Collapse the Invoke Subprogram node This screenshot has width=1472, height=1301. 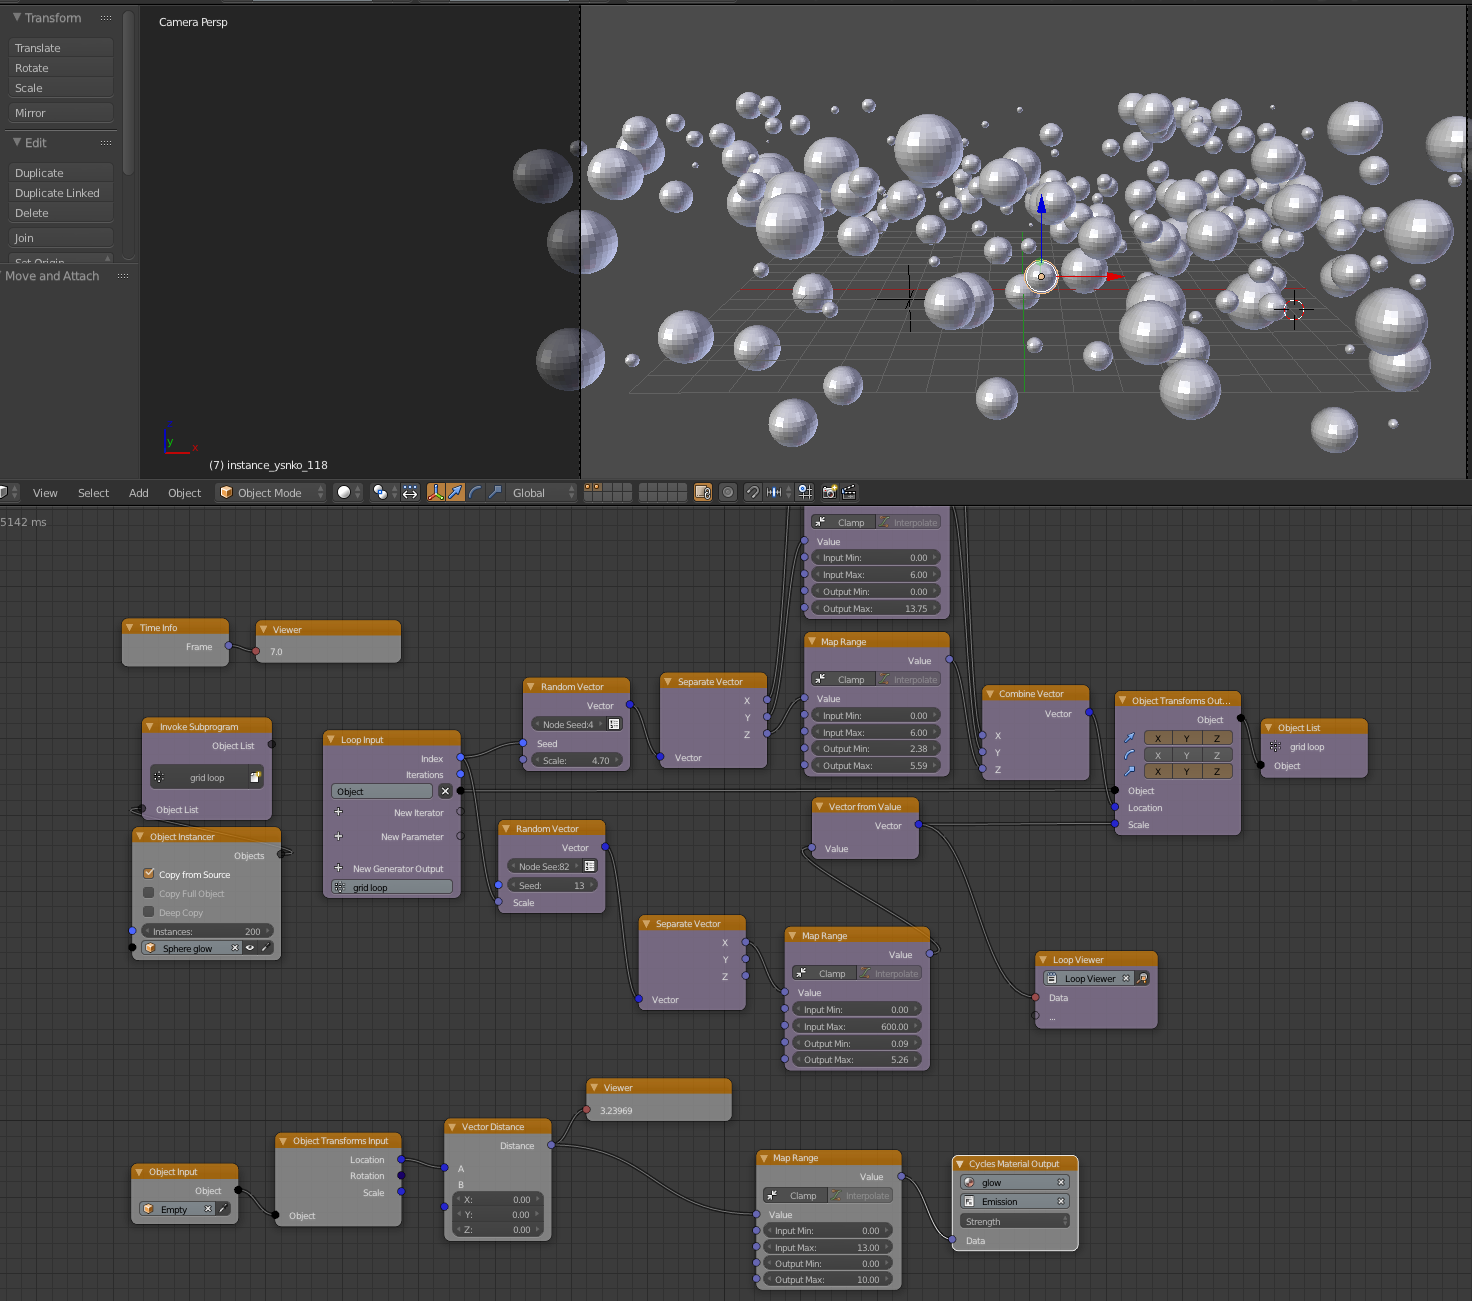pos(150,727)
